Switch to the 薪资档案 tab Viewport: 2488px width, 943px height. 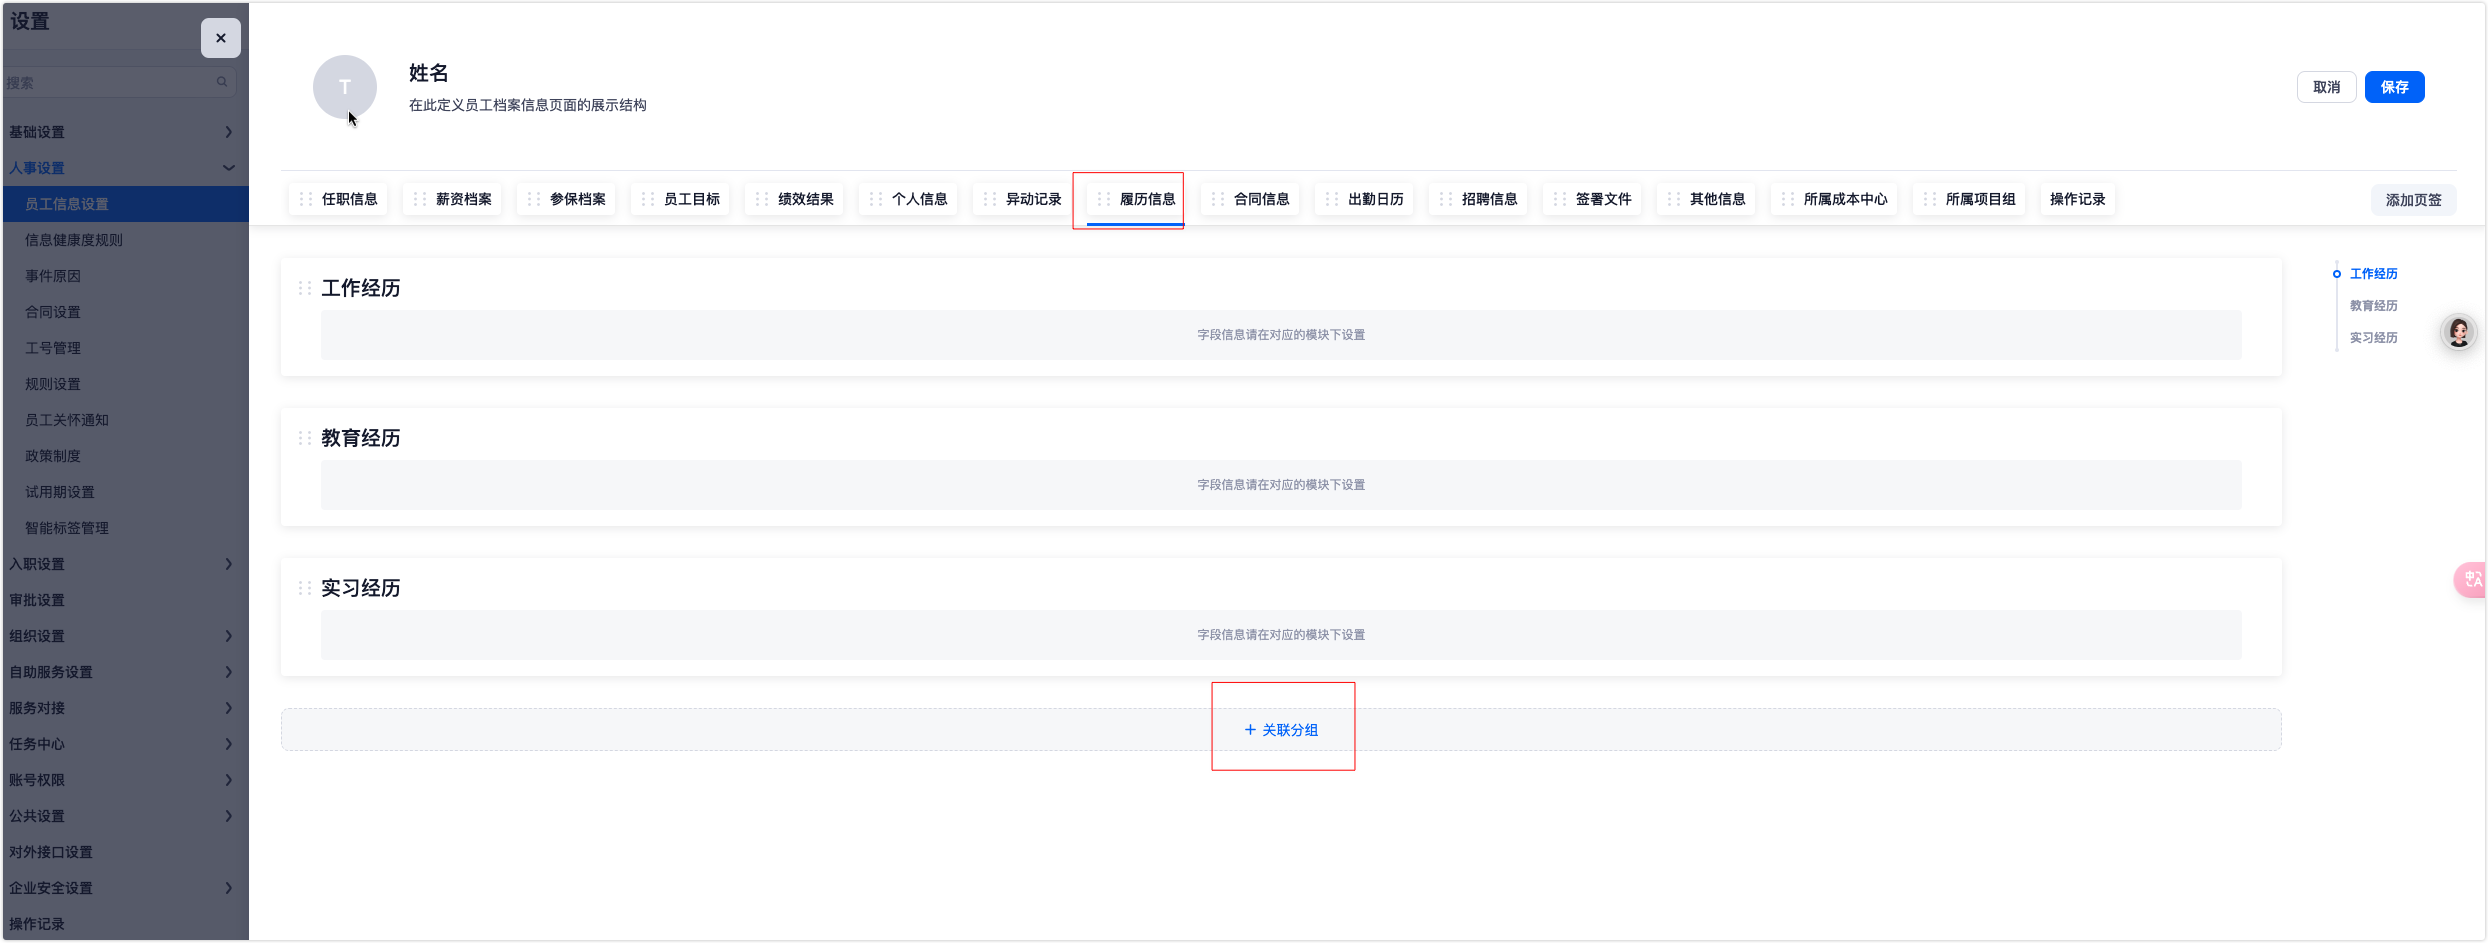463,199
